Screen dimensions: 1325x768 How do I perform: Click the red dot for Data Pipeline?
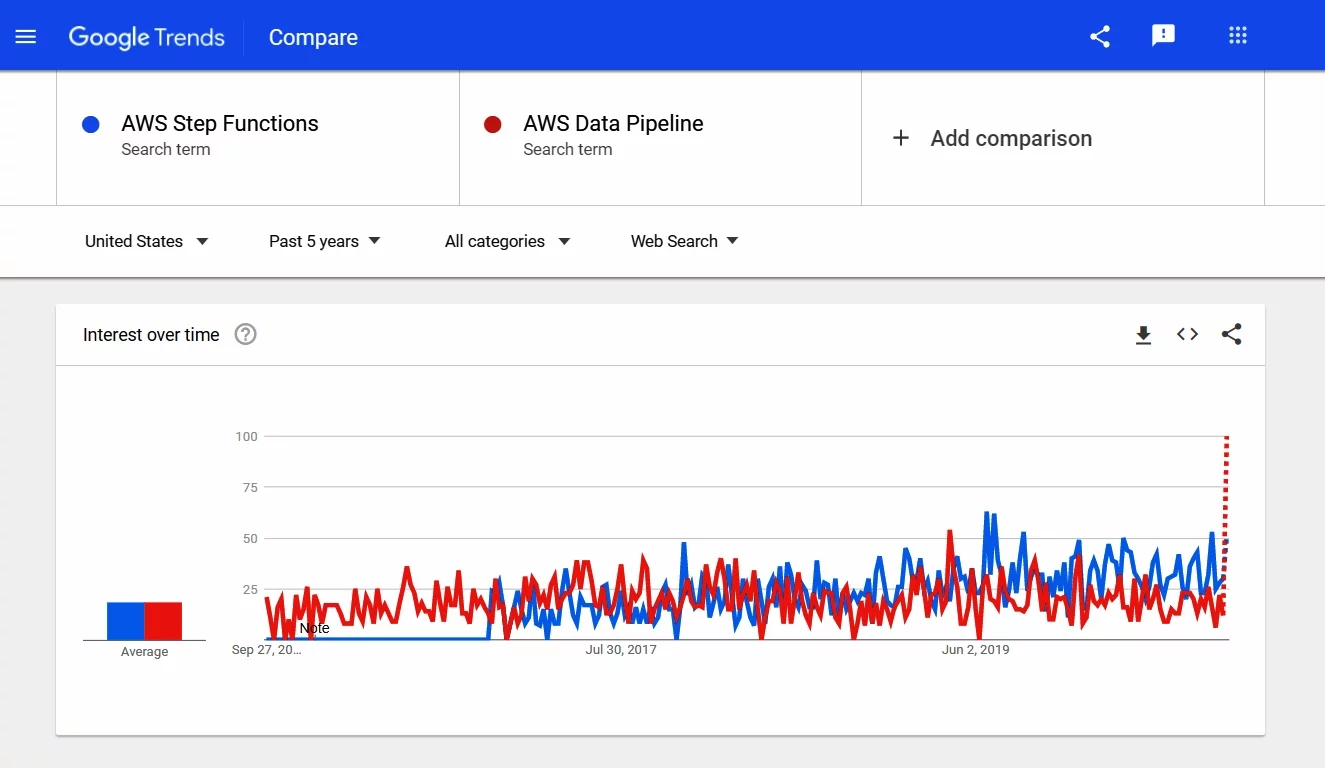click(492, 125)
